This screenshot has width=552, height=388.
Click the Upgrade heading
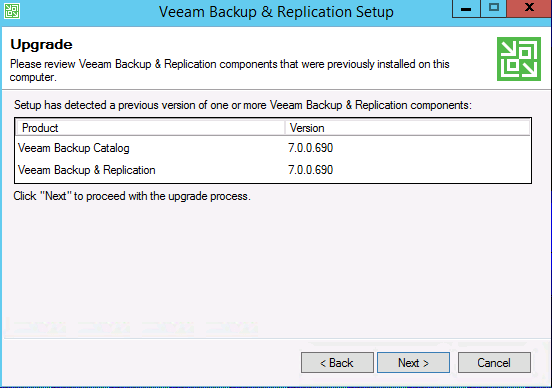click(x=41, y=45)
